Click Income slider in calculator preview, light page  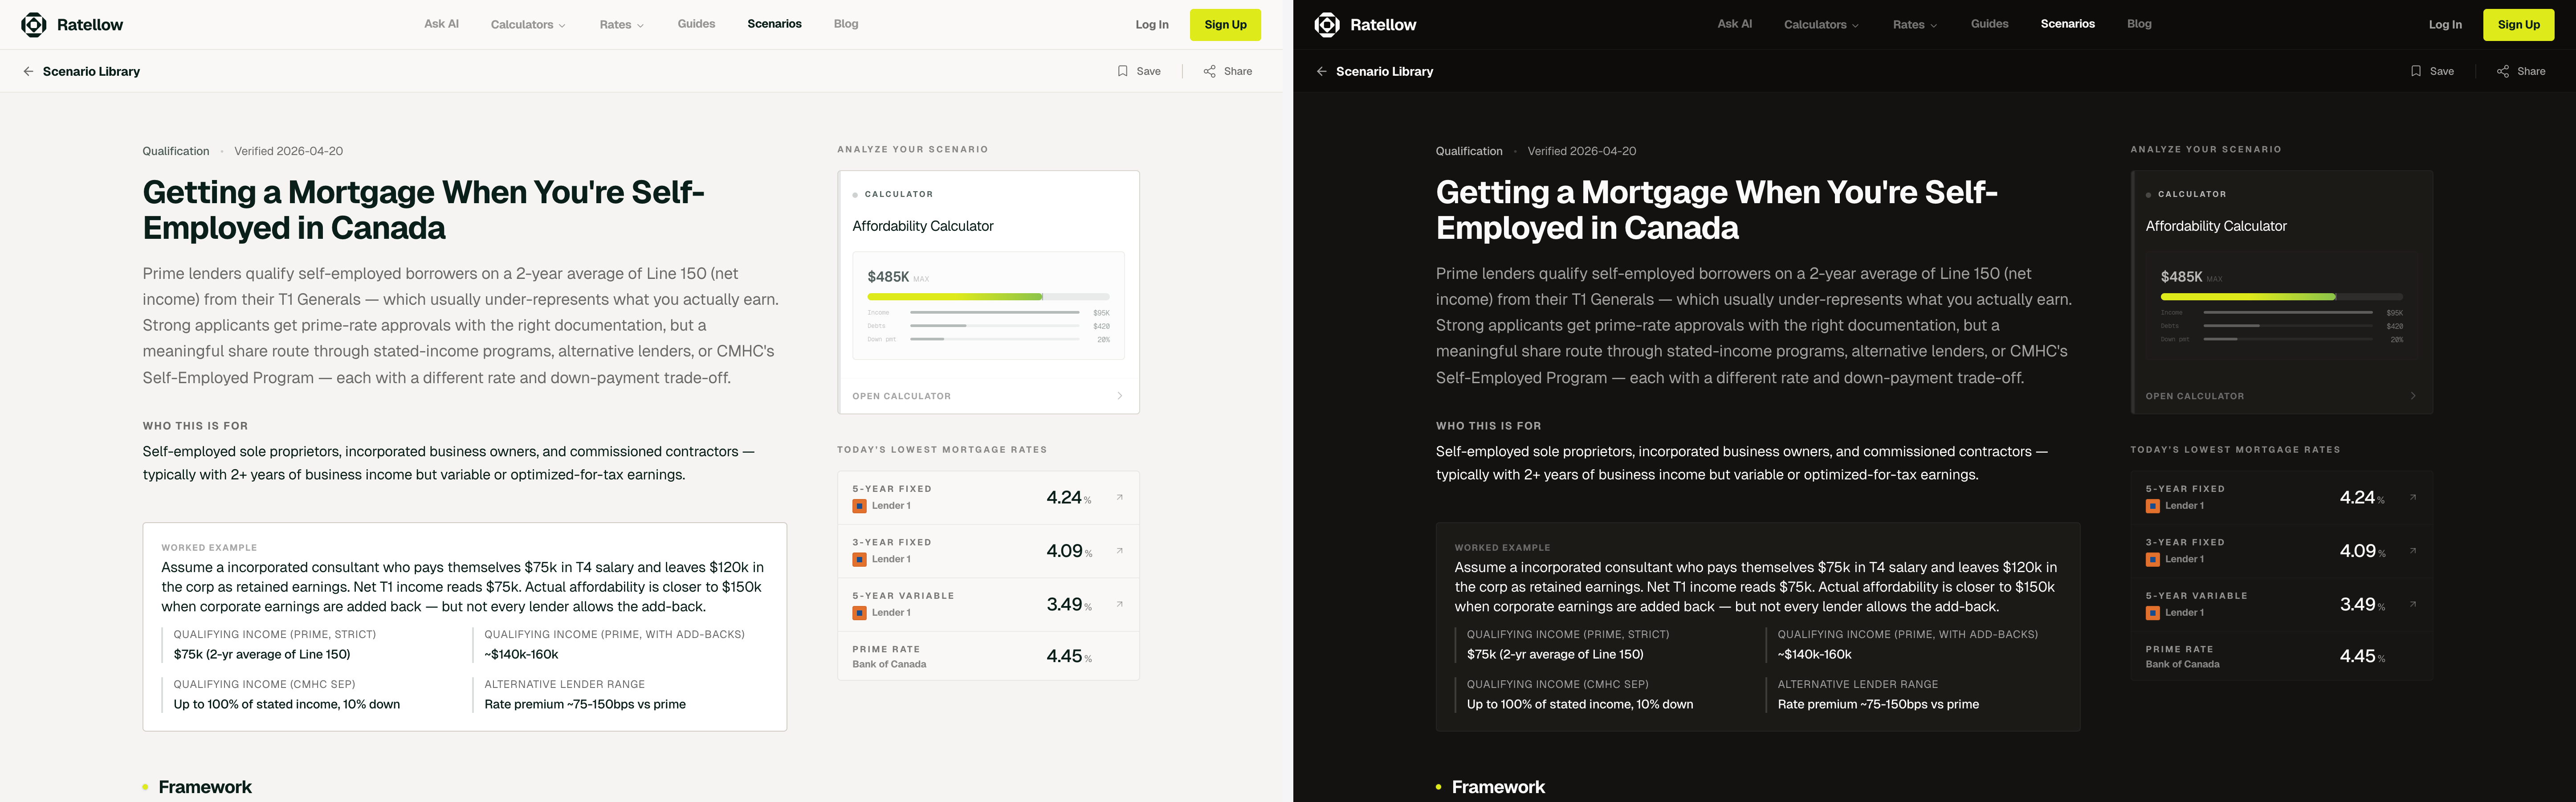tap(994, 313)
